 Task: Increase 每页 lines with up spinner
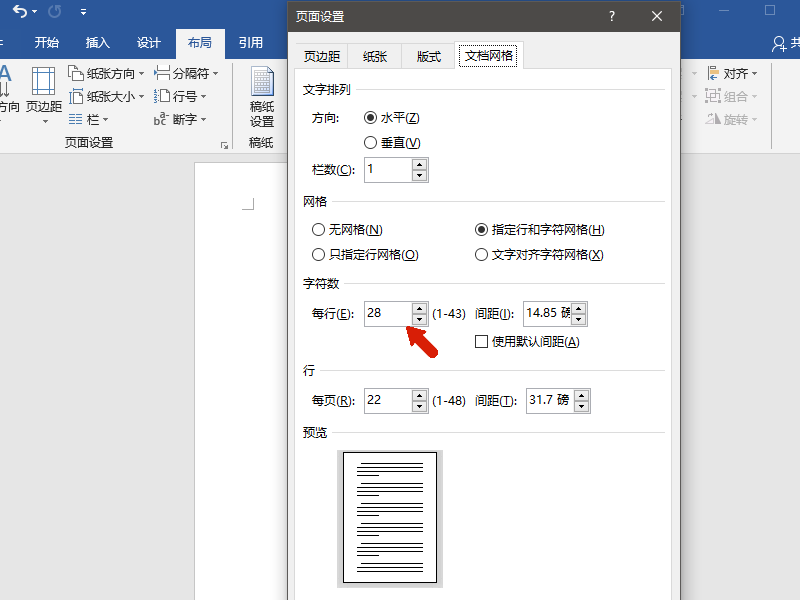point(419,395)
